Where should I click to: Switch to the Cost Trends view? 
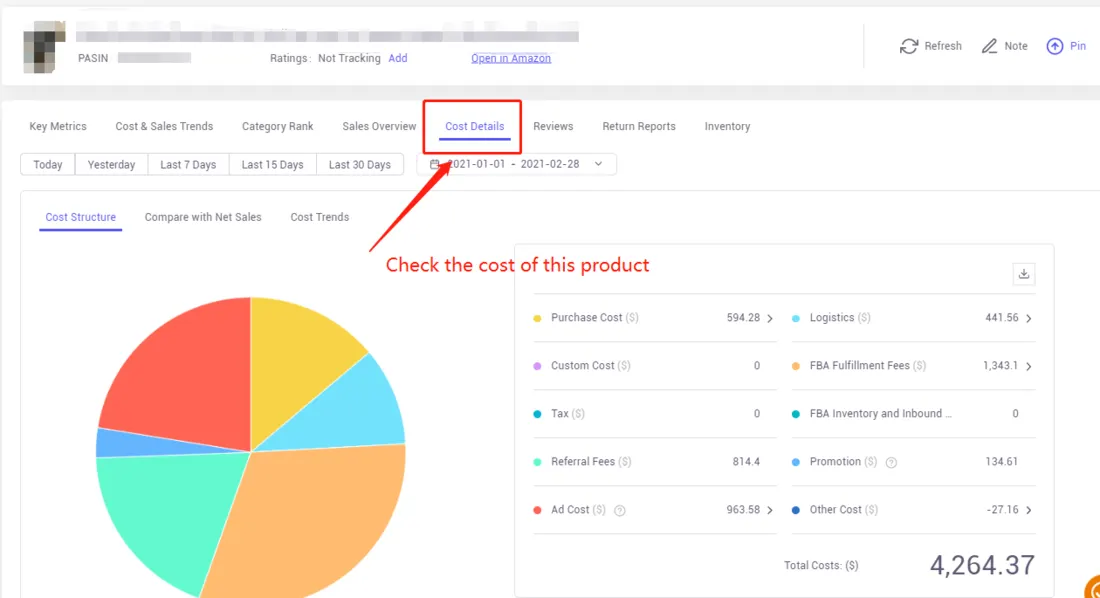click(x=319, y=216)
